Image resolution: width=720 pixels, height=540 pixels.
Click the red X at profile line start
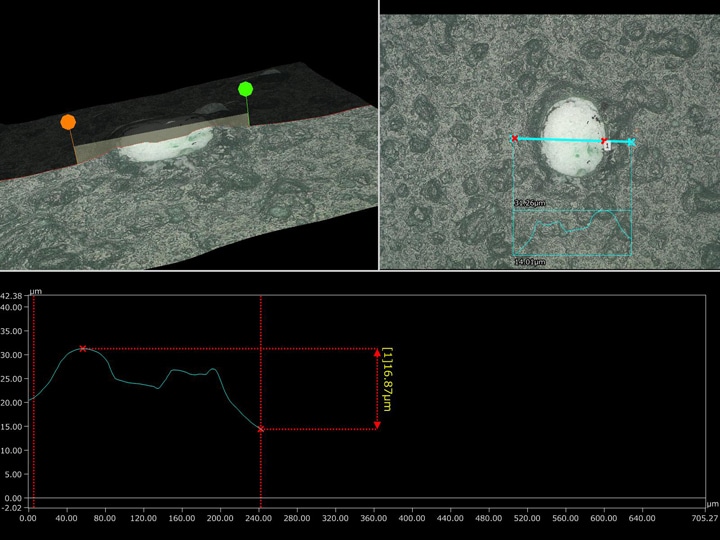[x=515, y=138]
